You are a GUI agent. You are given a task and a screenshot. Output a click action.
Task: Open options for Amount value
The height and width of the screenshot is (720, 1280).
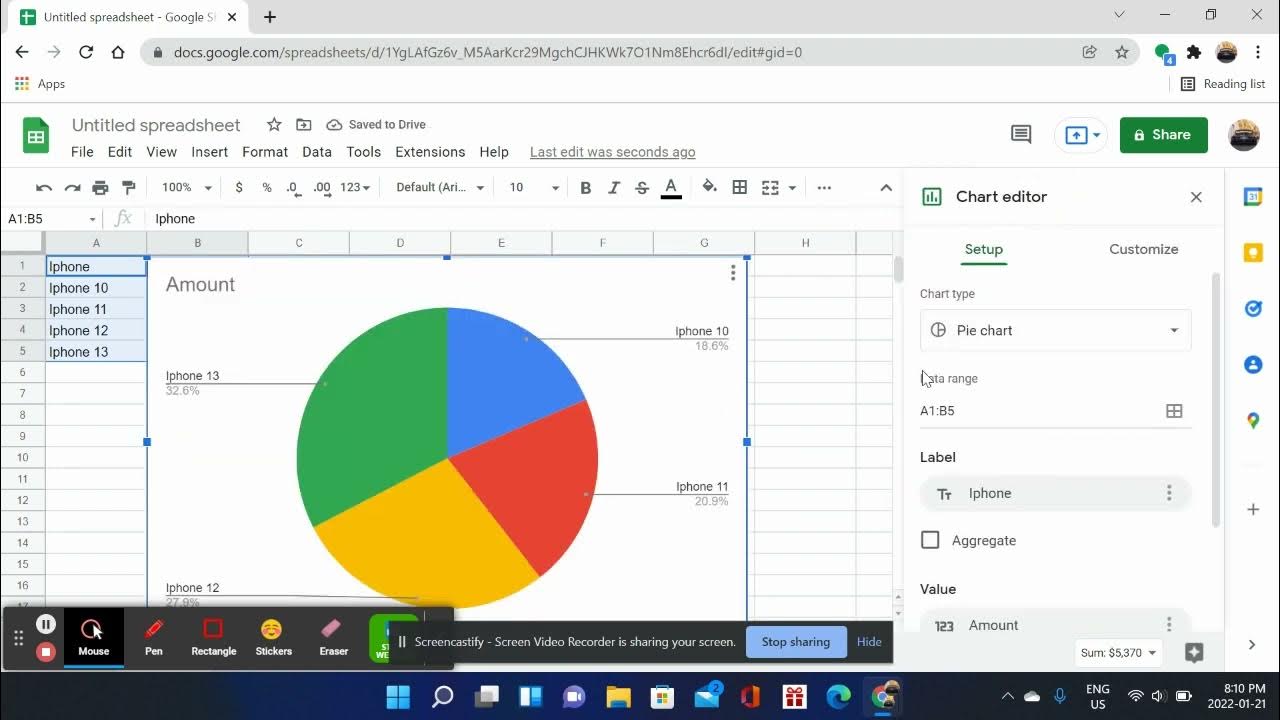point(1168,625)
